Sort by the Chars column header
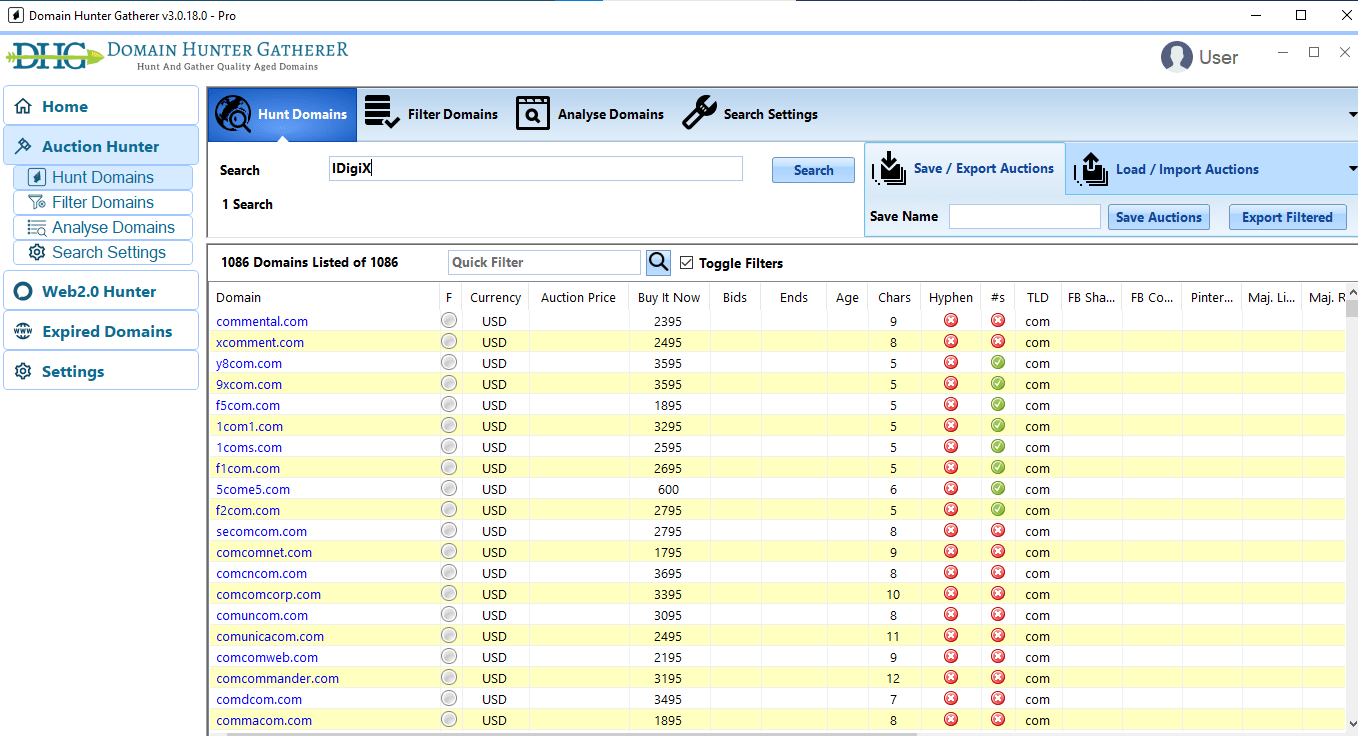Screen dimensions: 1358x736 coord(894,297)
